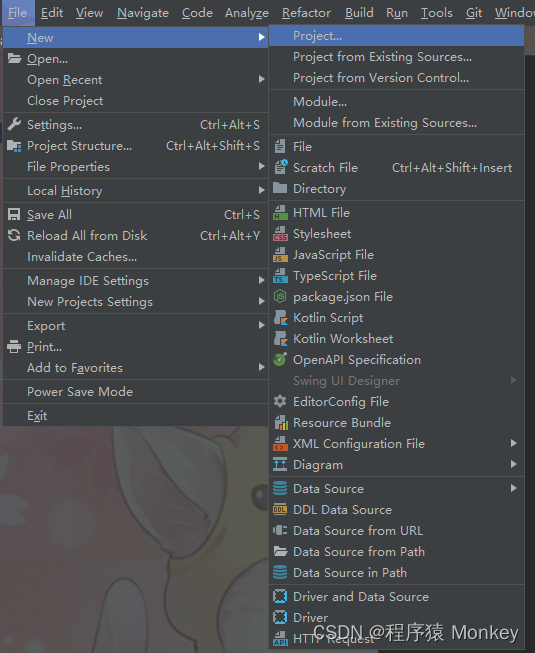
Task: Click the Data Source from URL icon
Action: click(280, 531)
